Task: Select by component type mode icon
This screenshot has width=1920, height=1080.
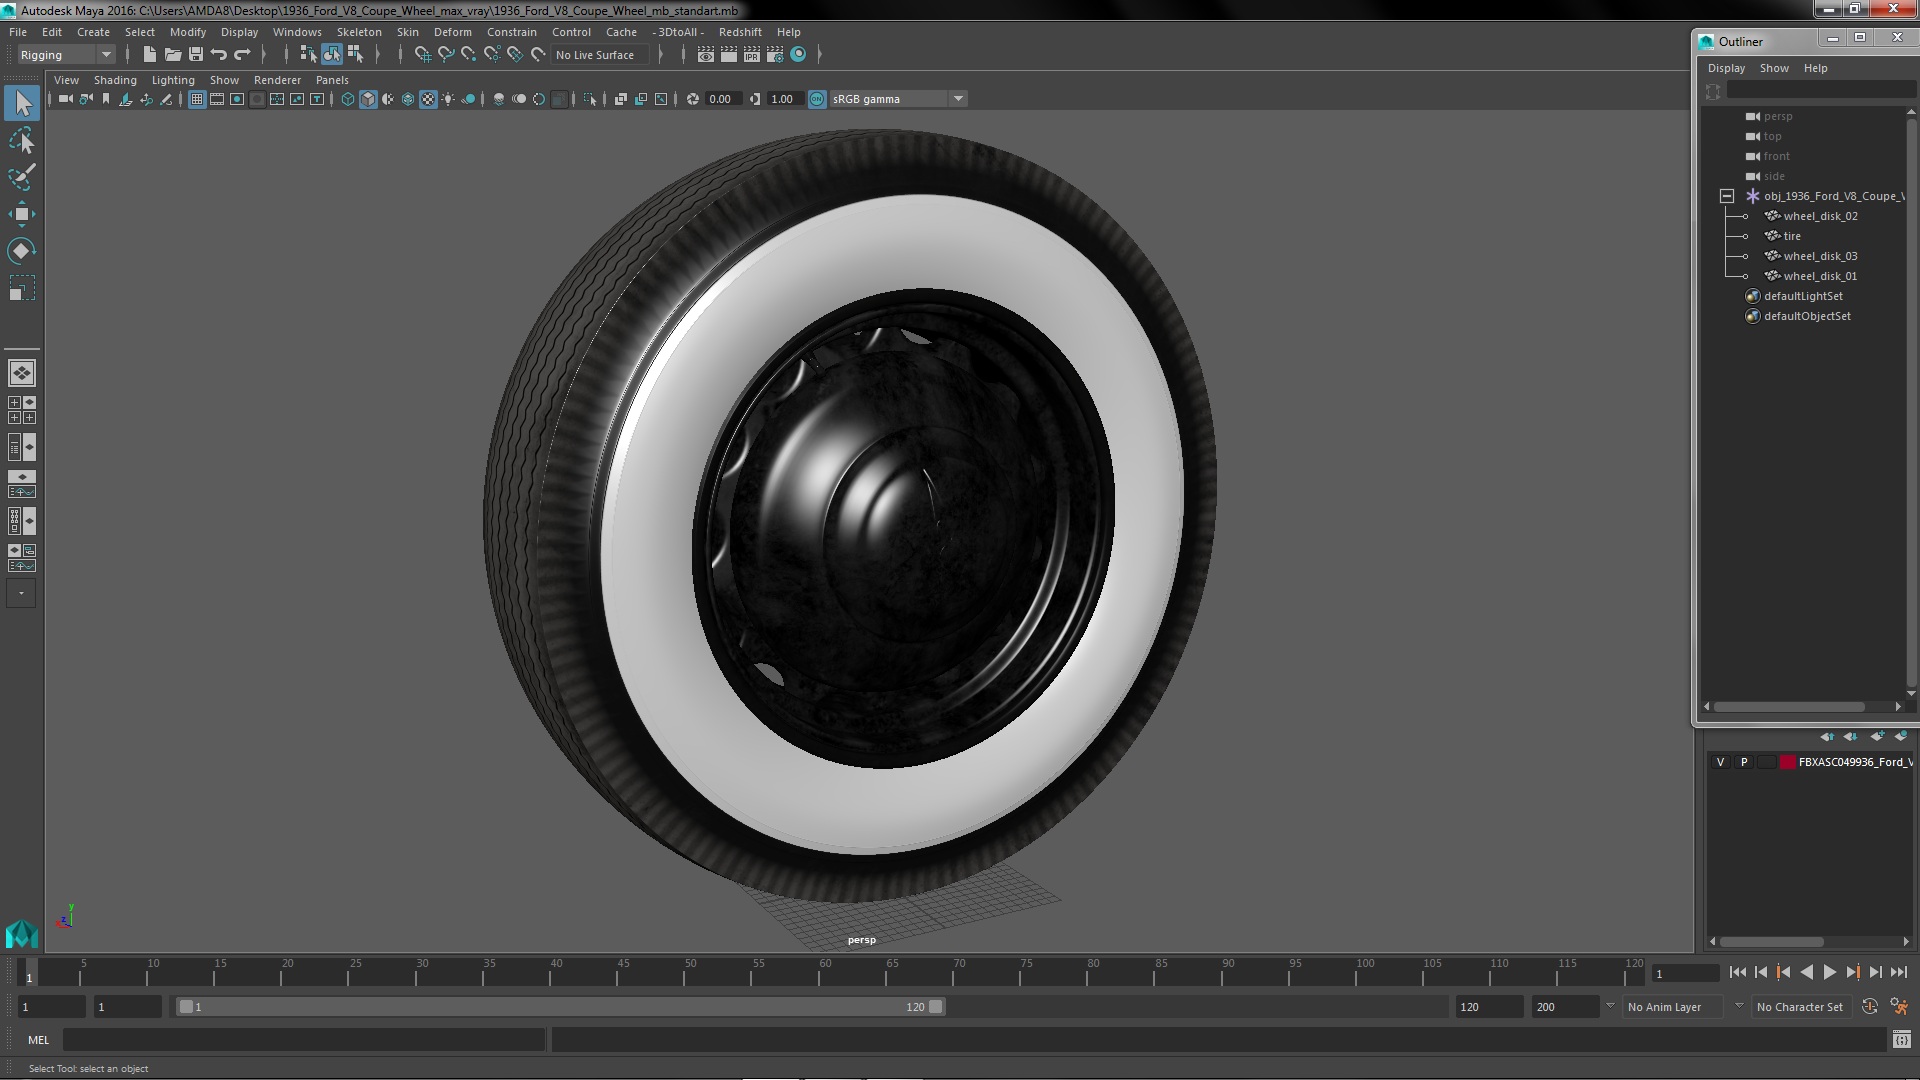Action: coord(355,55)
